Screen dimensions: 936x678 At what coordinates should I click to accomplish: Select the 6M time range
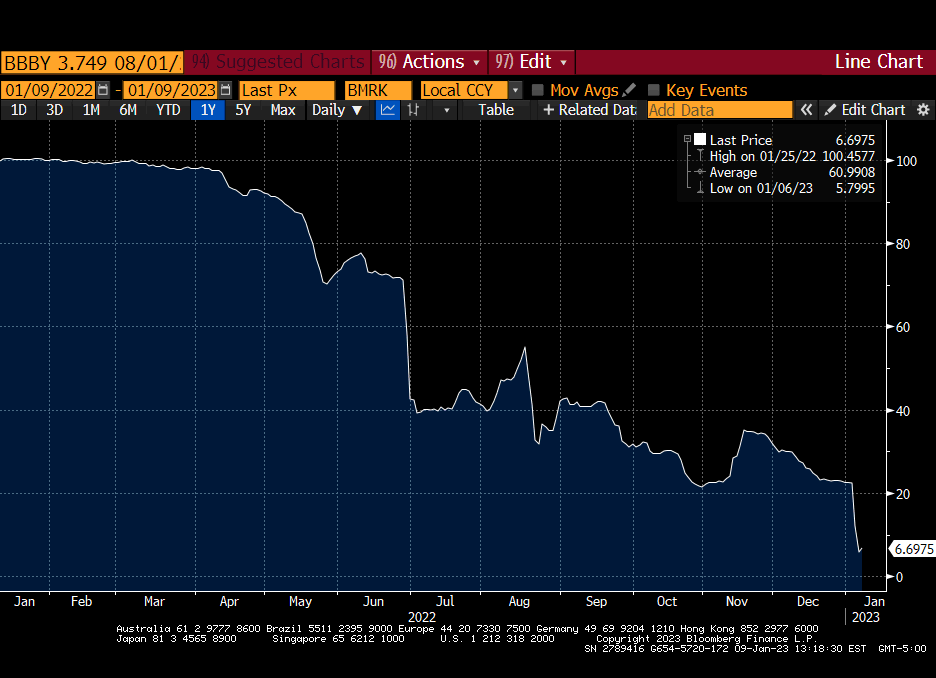(128, 110)
